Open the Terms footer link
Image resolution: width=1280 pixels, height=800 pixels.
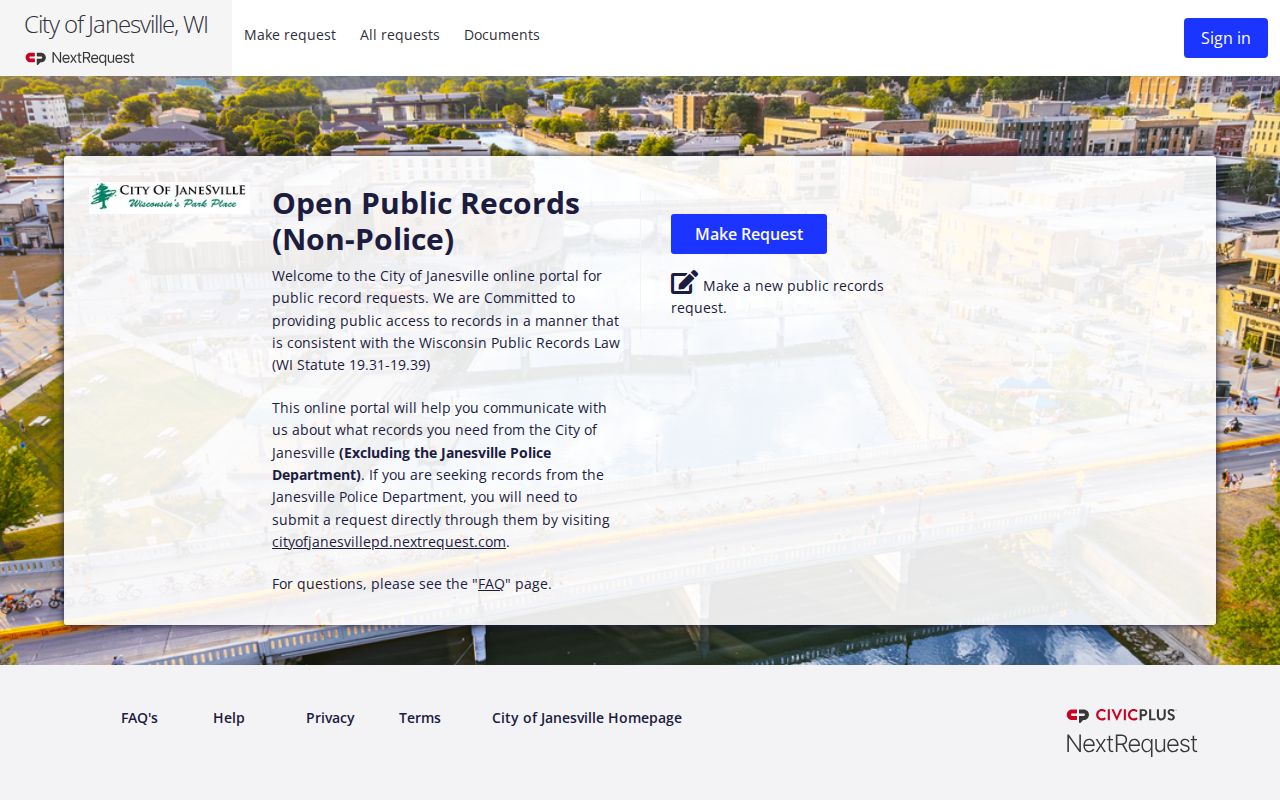pos(420,718)
